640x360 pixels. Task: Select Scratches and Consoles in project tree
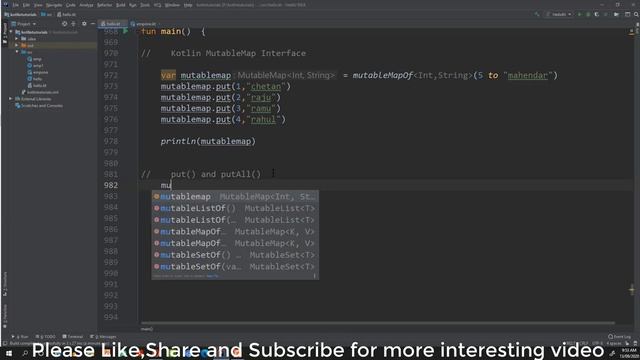pos(39,106)
